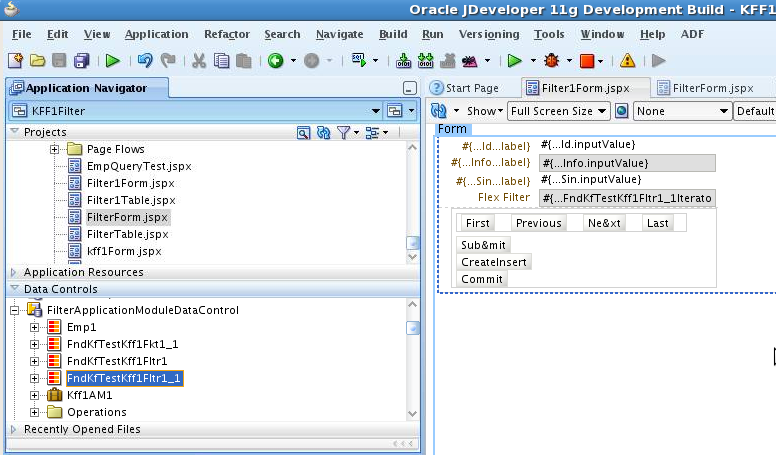776x455 pixels.
Task: Expand the Recently Opened Files section
Action: pos(13,429)
